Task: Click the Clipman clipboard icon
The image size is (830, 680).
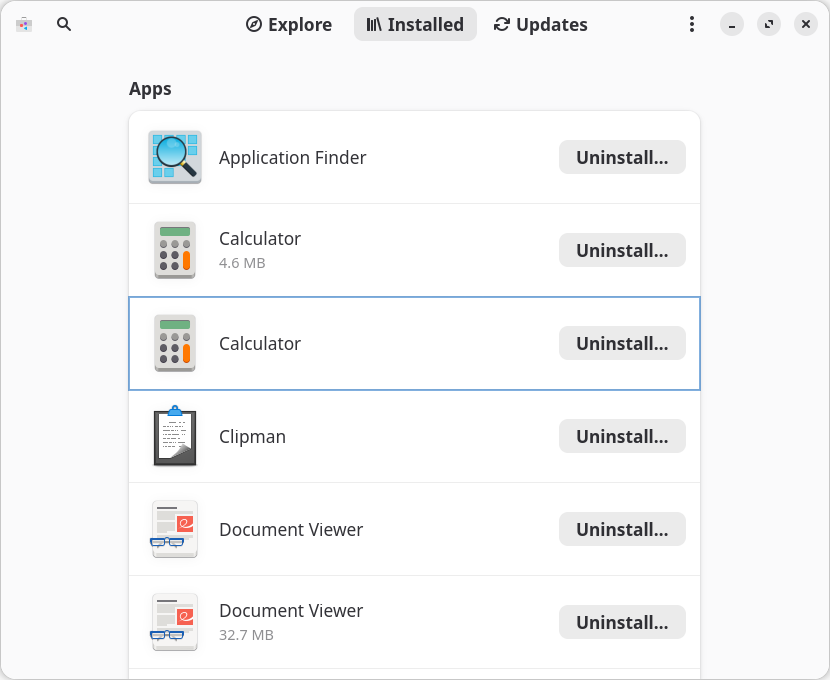Action: tap(175, 437)
